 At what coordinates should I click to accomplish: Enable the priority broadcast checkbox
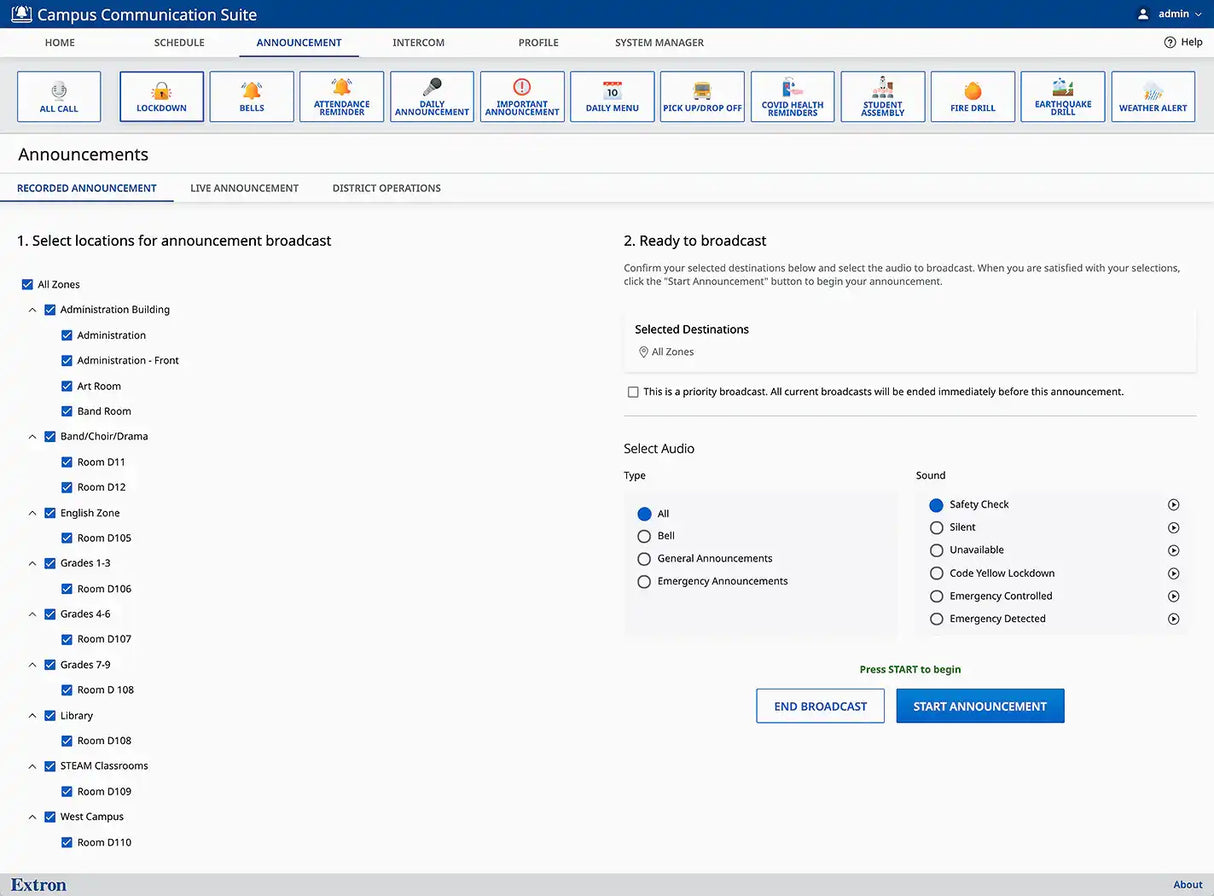[633, 392]
